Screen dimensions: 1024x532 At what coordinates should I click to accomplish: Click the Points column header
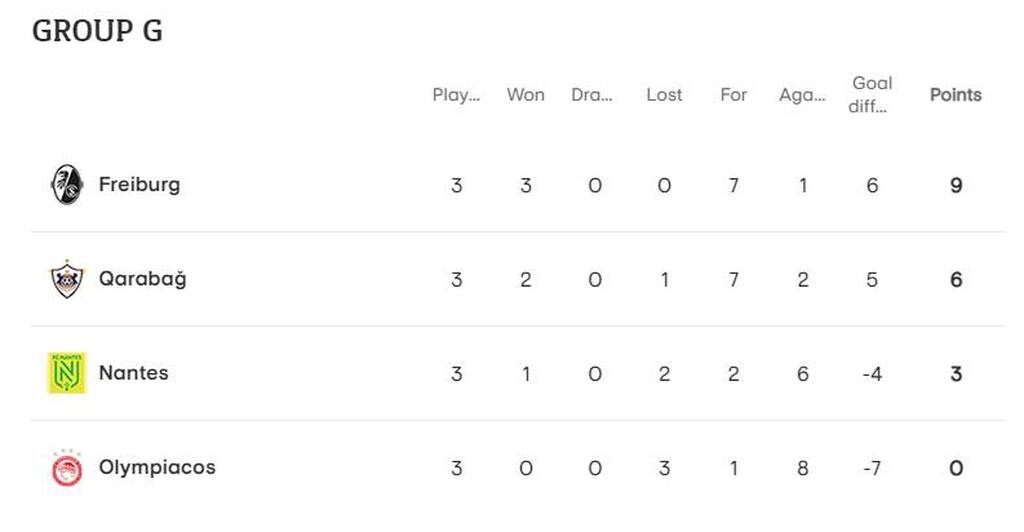(x=956, y=95)
